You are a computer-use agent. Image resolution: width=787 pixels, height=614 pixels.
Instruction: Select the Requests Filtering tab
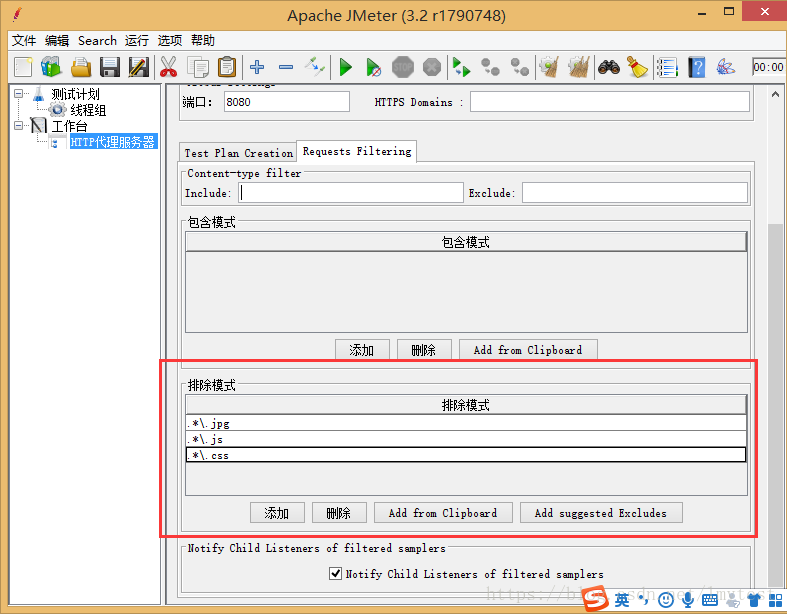357,151
